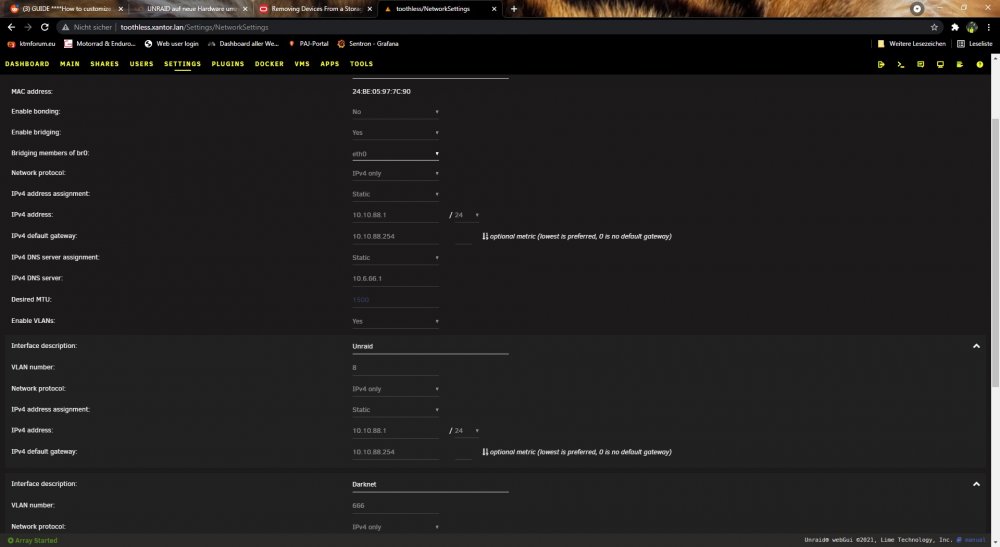Click the Nicht sicher warning icon

tap(65, 27)
